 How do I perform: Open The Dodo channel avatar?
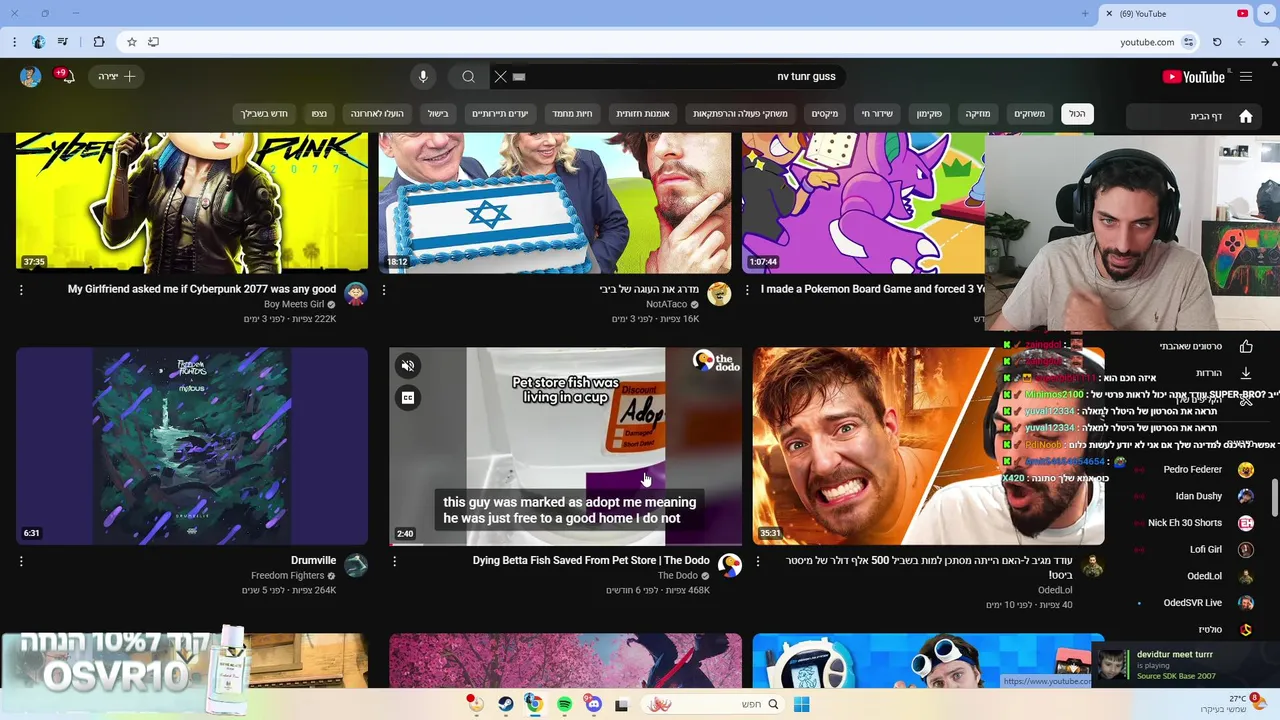point(730,566)
